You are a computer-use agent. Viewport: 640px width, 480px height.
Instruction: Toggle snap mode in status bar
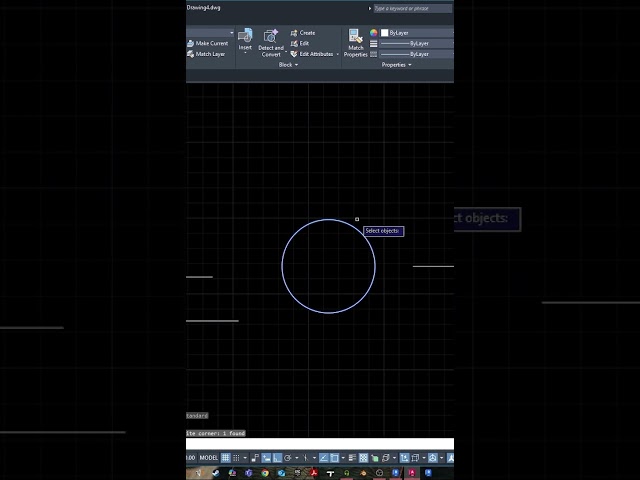236,458
